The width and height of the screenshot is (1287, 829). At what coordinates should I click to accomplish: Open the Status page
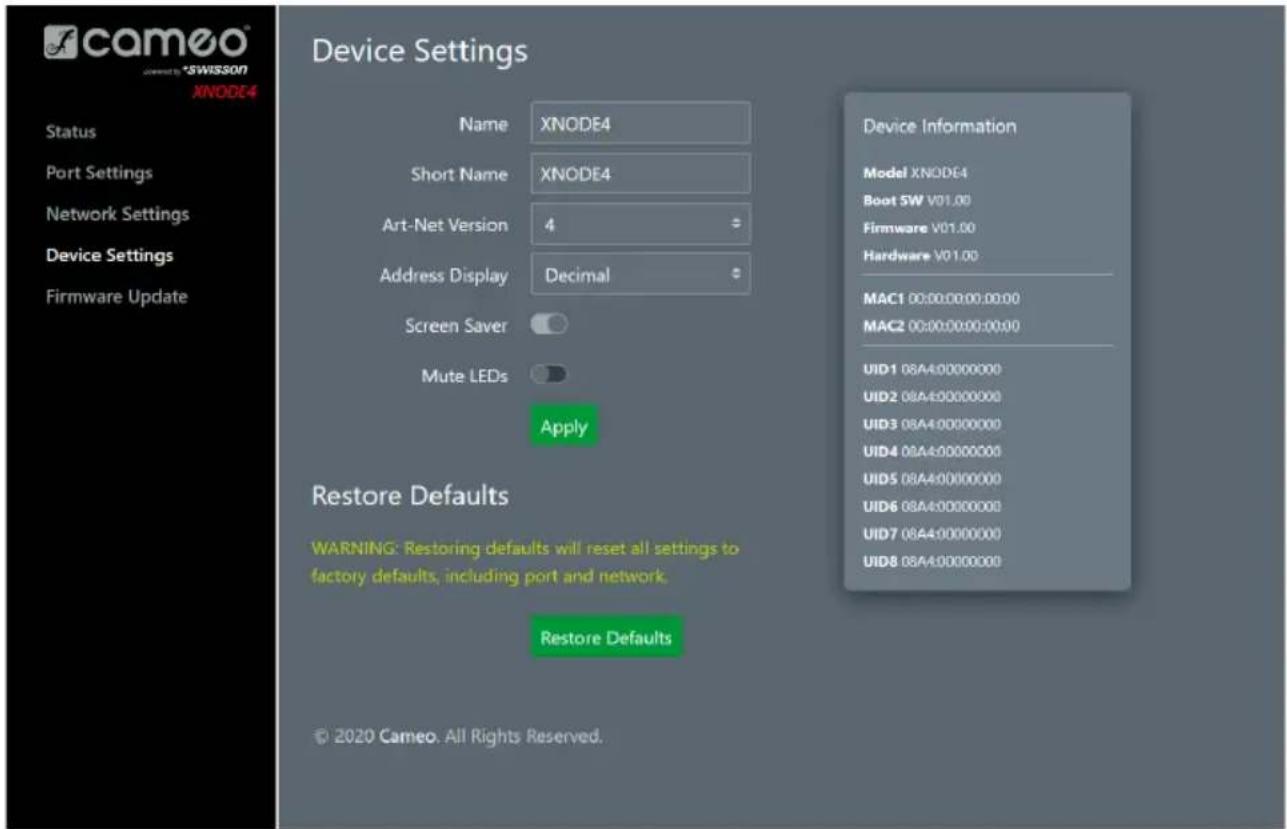click(71, 132)
